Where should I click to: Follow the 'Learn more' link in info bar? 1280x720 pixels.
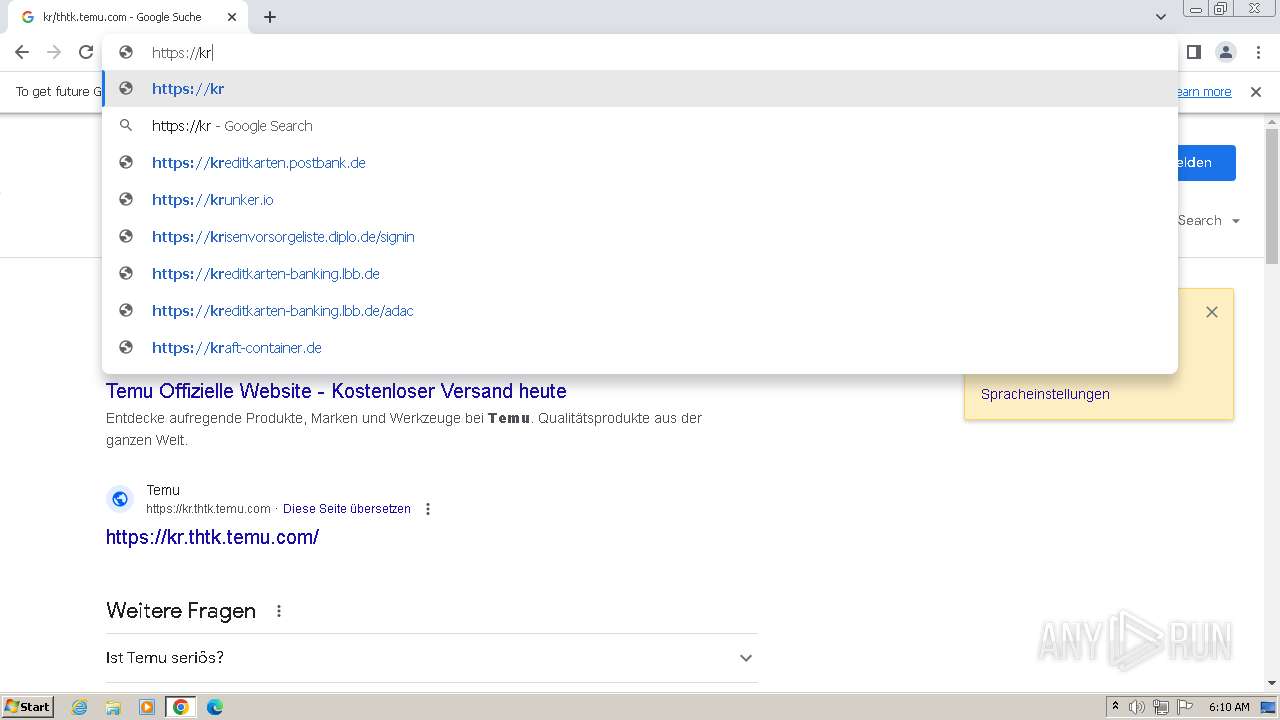pos(1203,92)
